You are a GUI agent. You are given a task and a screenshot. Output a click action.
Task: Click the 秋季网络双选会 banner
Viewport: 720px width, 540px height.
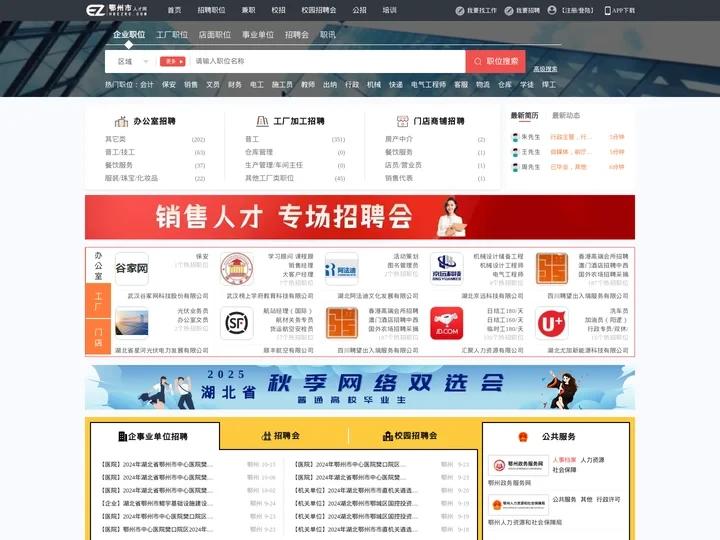pyautogui.click(x=360, y=387)
